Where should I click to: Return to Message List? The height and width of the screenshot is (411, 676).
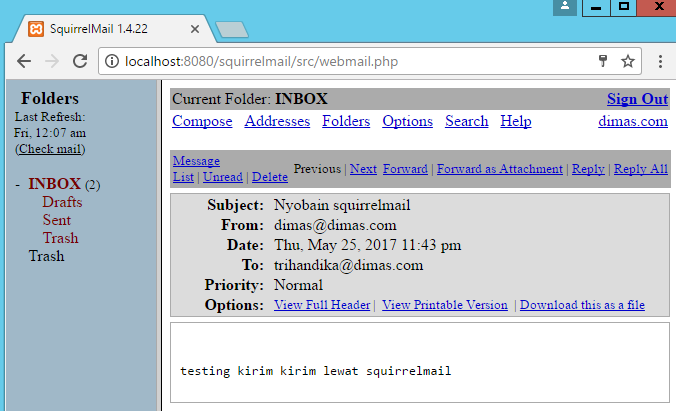(x=196, y=160)
